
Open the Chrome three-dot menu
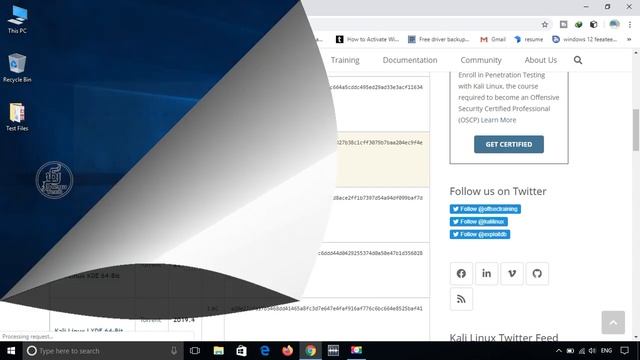click(x=631, y=24)
